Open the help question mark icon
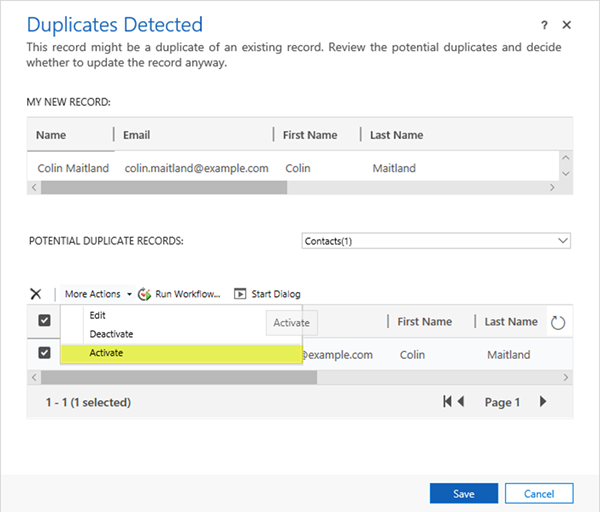Viewport: 600px width, 512px height. pos(545,25)
